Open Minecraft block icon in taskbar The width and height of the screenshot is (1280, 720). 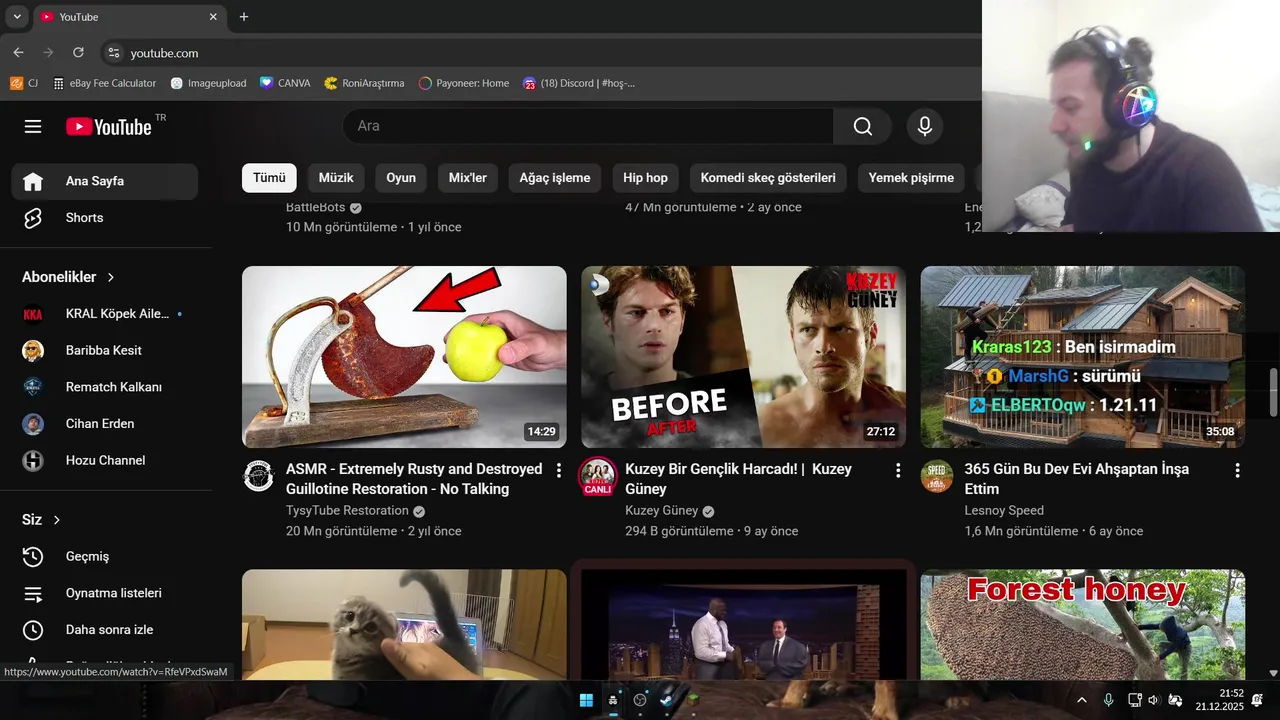[693, 700]
